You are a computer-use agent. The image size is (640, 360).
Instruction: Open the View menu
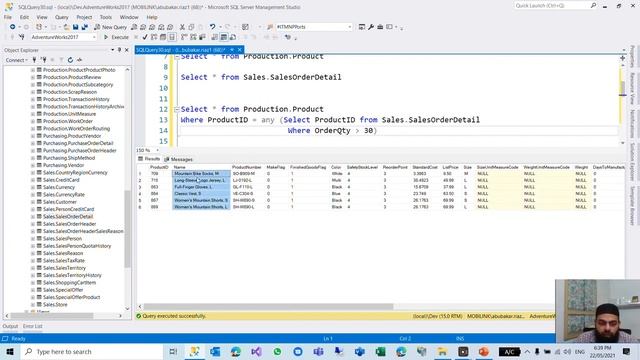point(42,17)
